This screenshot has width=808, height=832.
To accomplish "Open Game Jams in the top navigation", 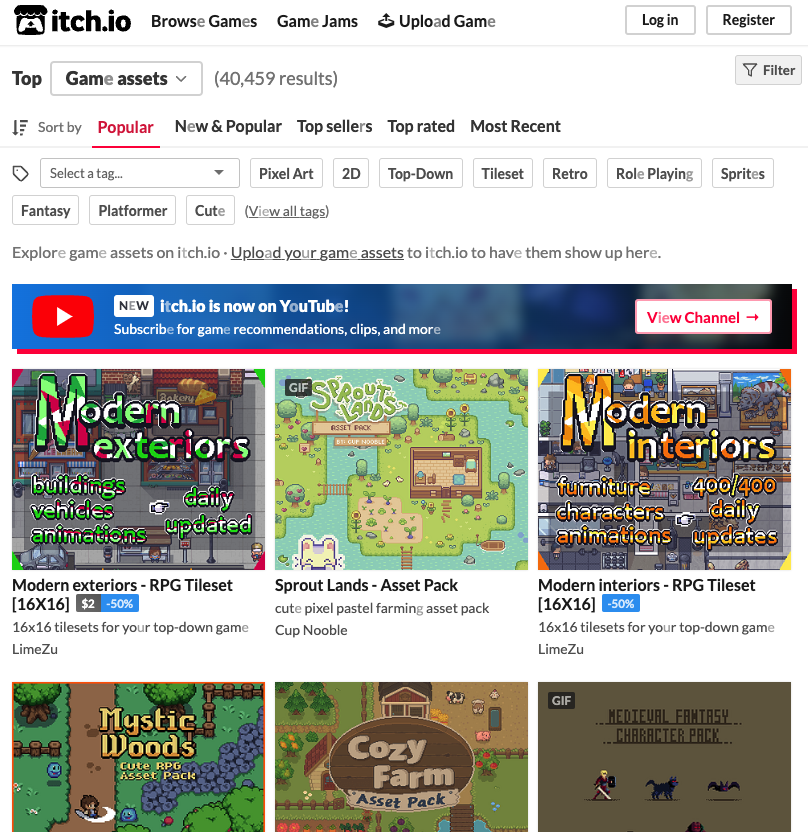I will [317, 21].
